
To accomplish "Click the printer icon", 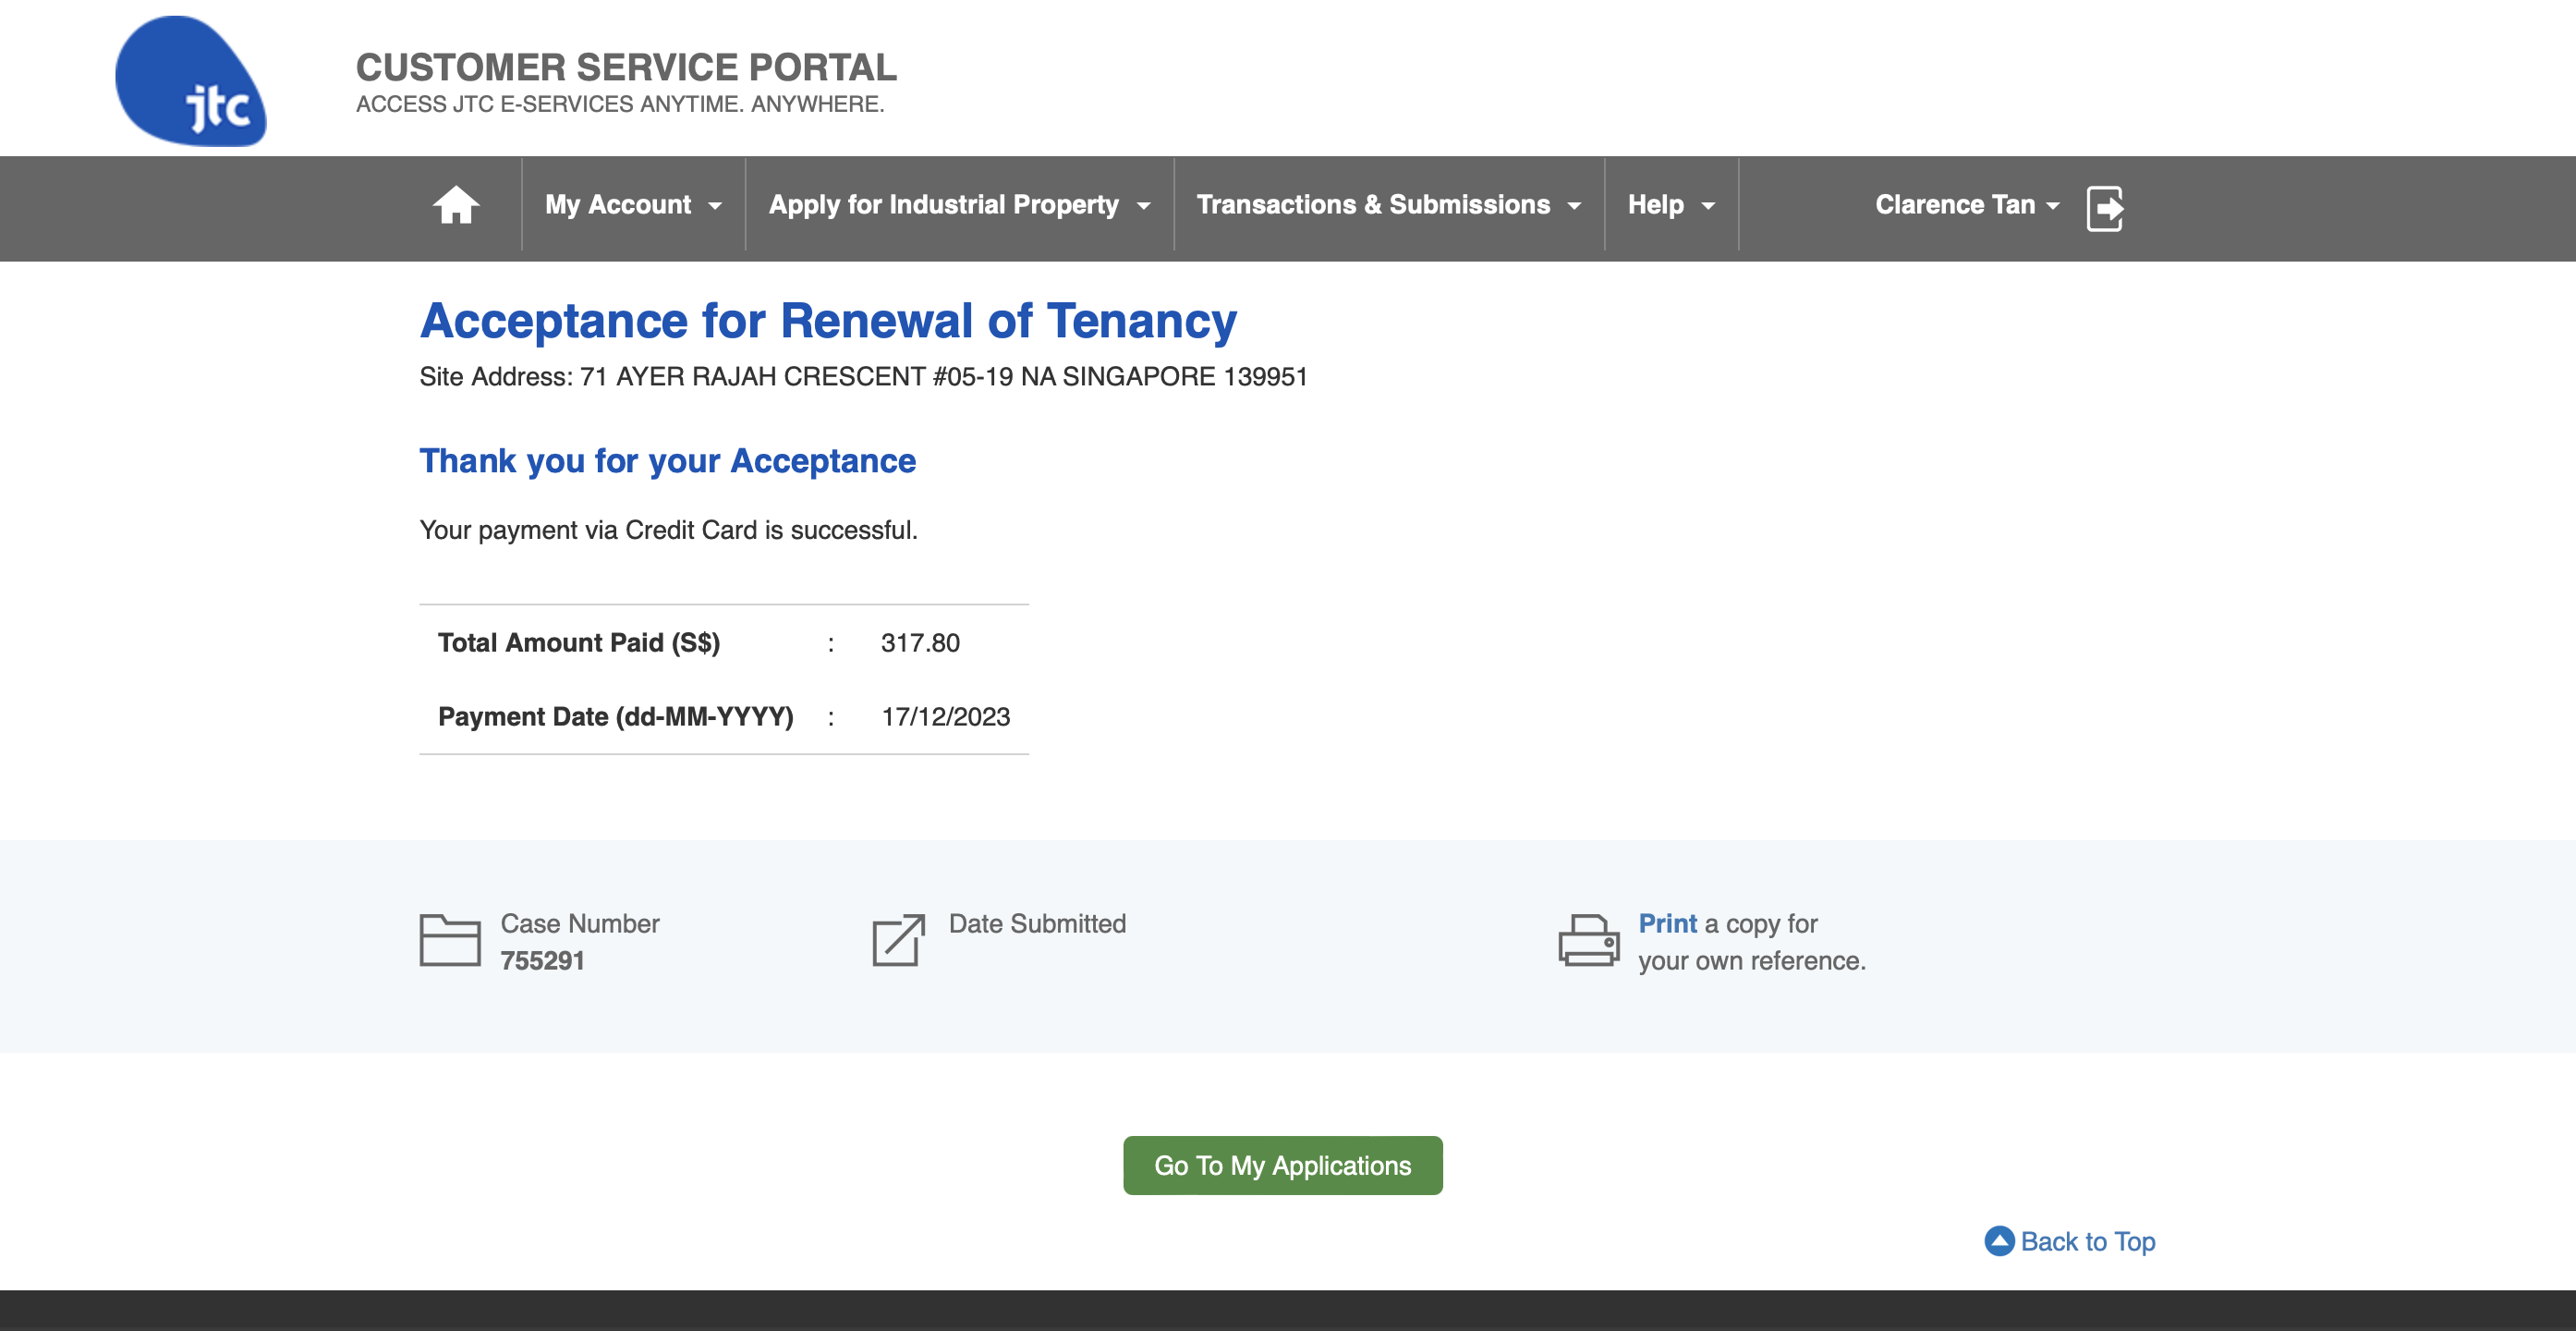I will (x=1588, y=940).
